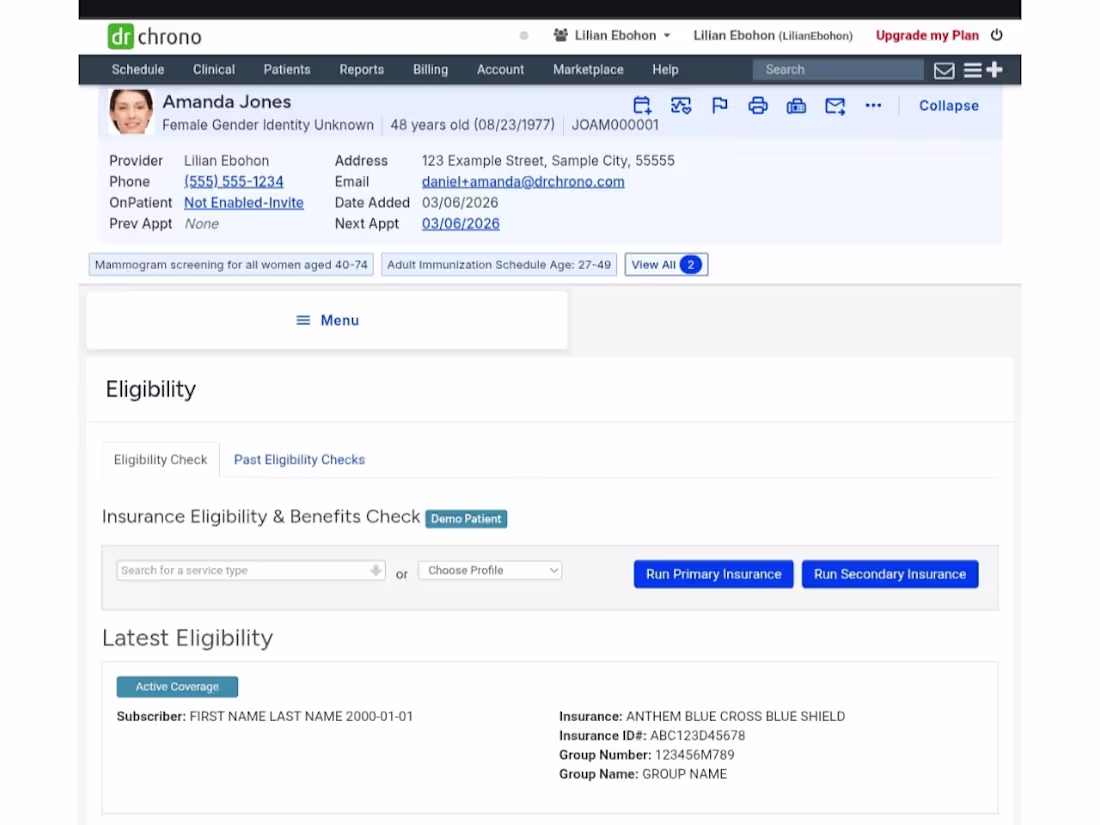This screenshot has height=825, width=1100.
Task: Send a message via the envelope icon
Action: click(834, 105)
